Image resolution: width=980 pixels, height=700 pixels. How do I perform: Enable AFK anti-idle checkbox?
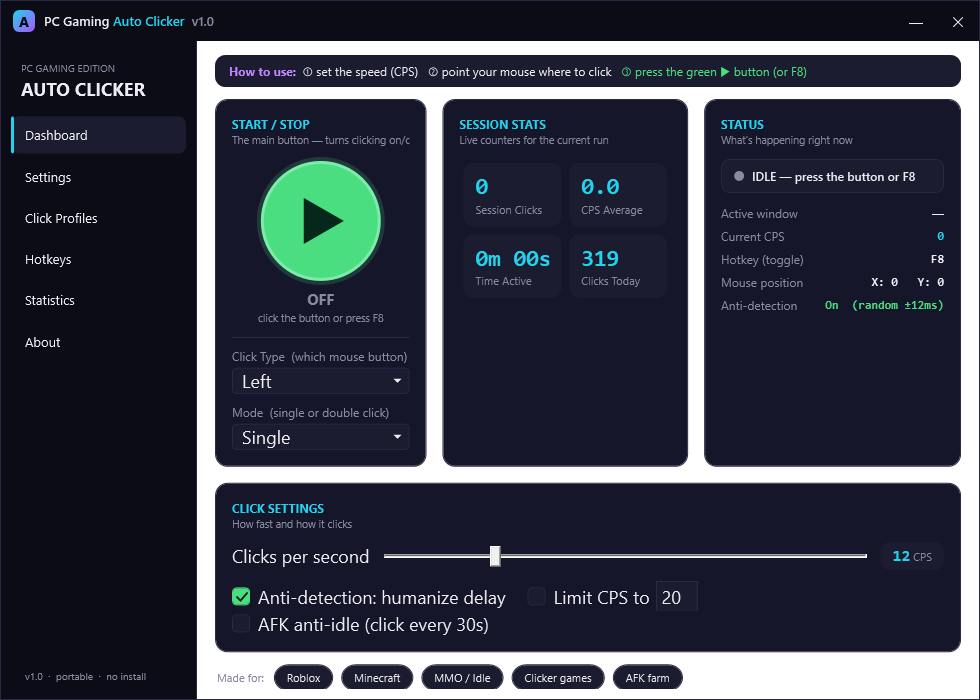(x=241, y=624)
